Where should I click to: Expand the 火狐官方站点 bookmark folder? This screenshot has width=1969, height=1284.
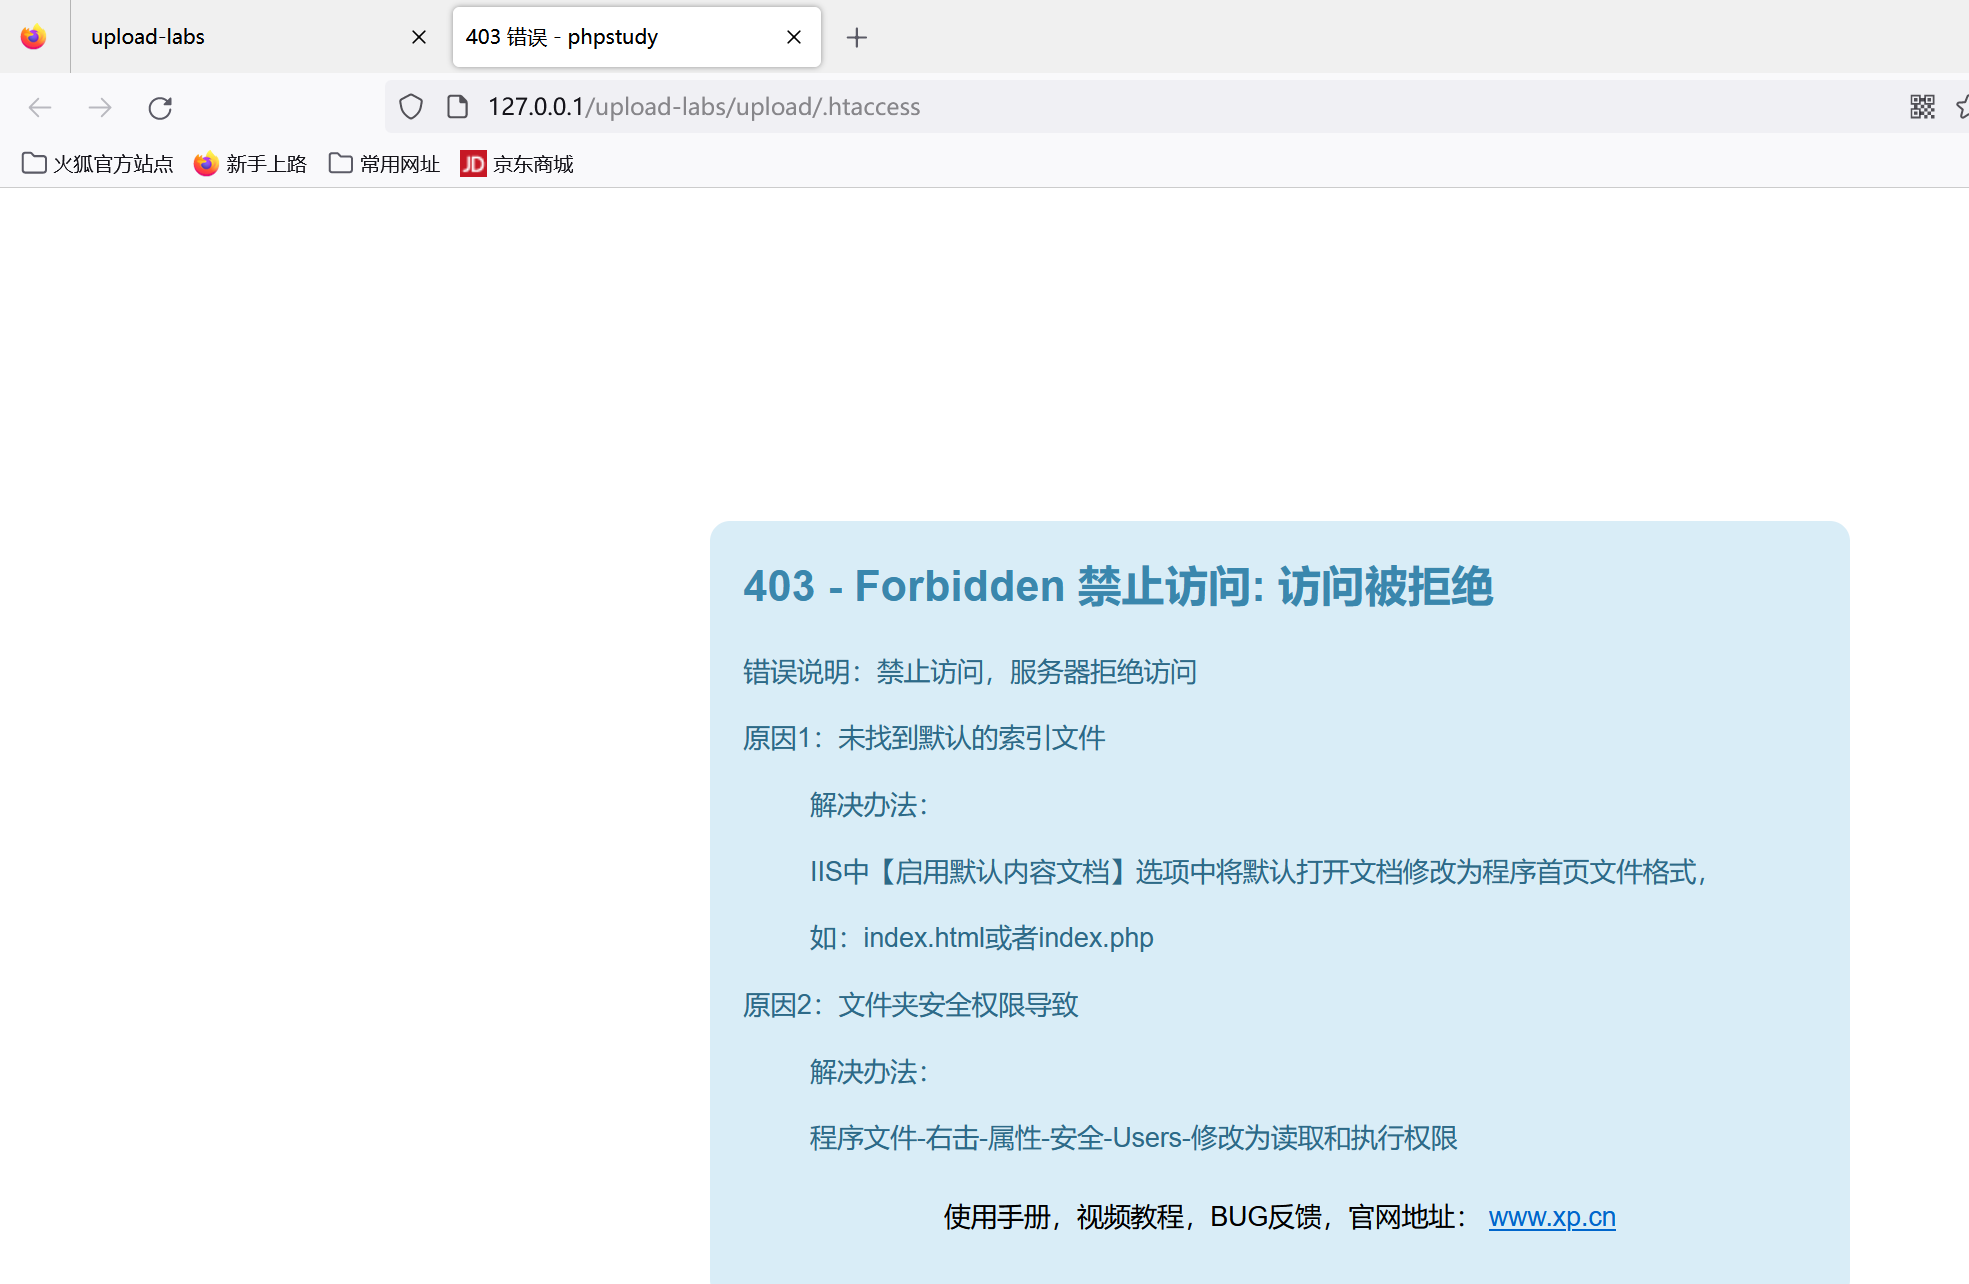click(x=97, y=164)
